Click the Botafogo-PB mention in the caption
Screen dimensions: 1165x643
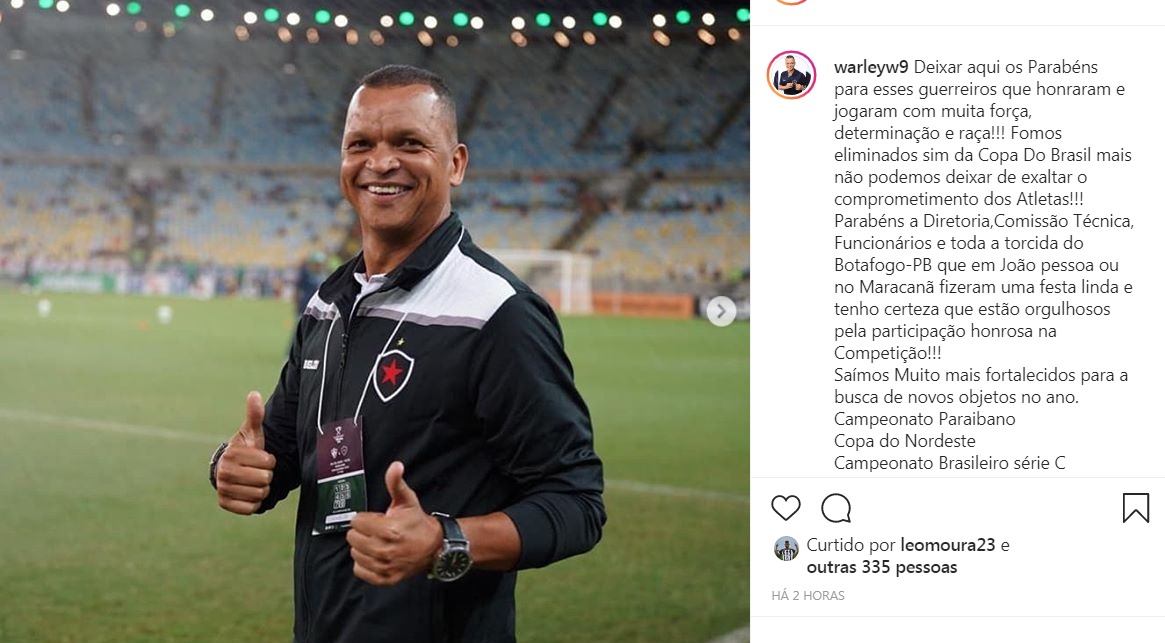pyautogui.click(x=883, y=265)
